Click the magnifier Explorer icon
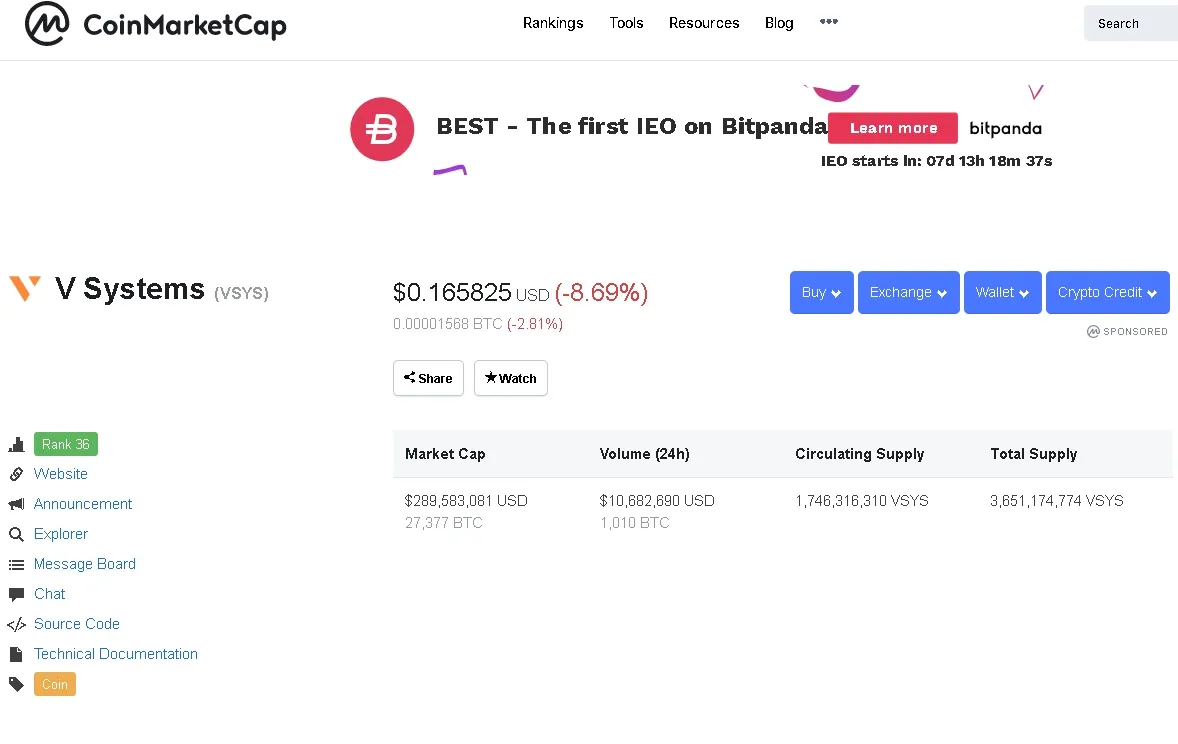This screenshot has width=1178, height=744. (16, 534)
